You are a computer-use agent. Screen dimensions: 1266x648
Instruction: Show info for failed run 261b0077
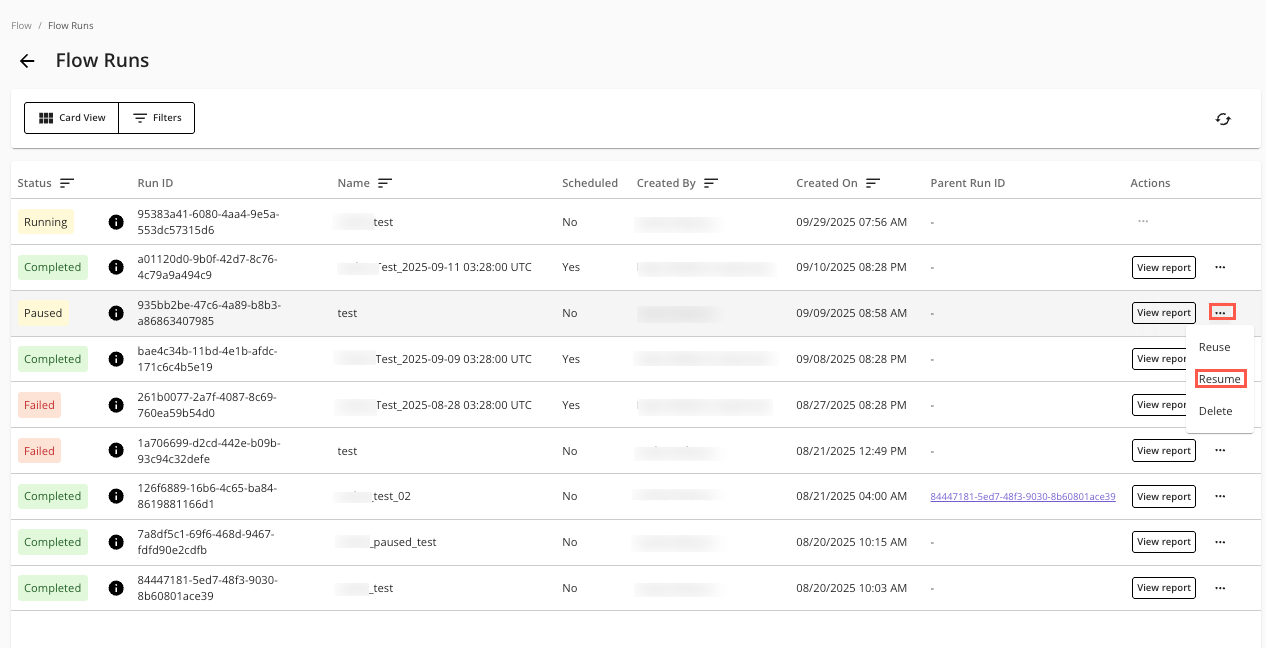click(116, 405)
